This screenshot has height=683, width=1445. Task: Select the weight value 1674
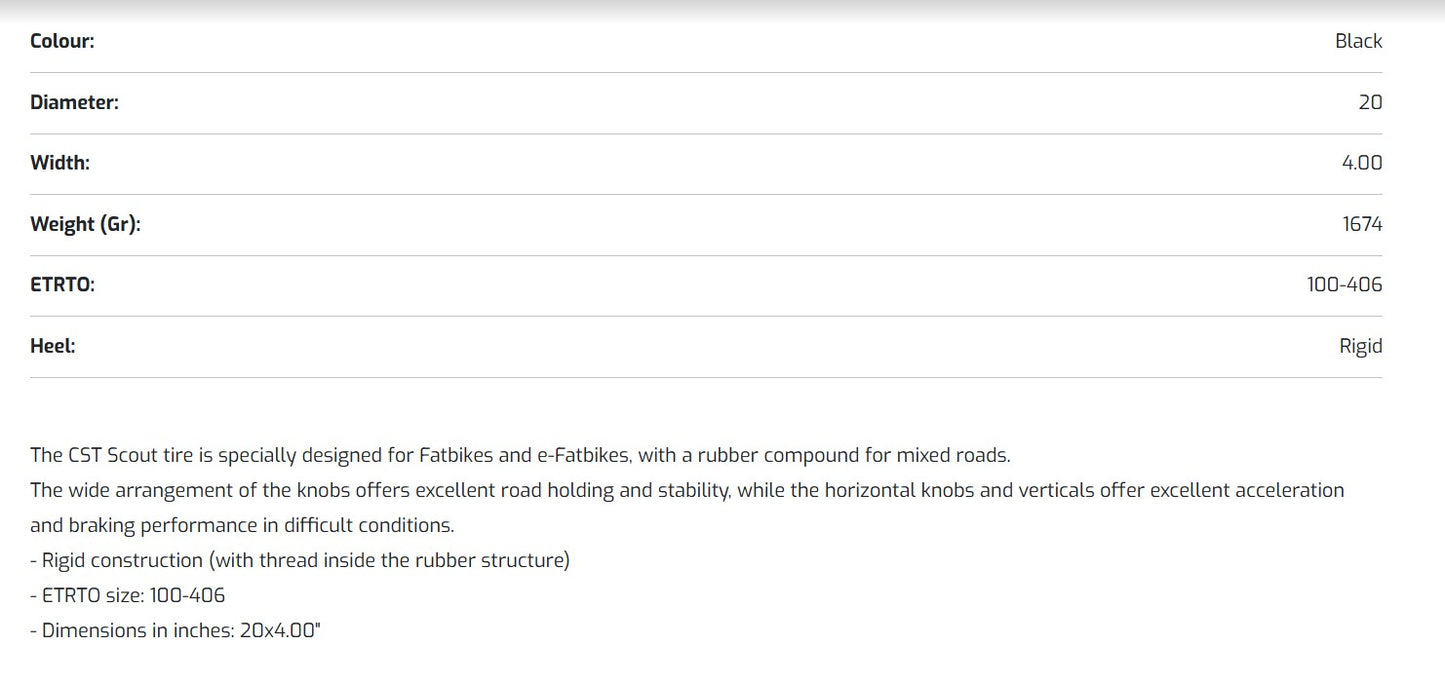point(1362,224)
